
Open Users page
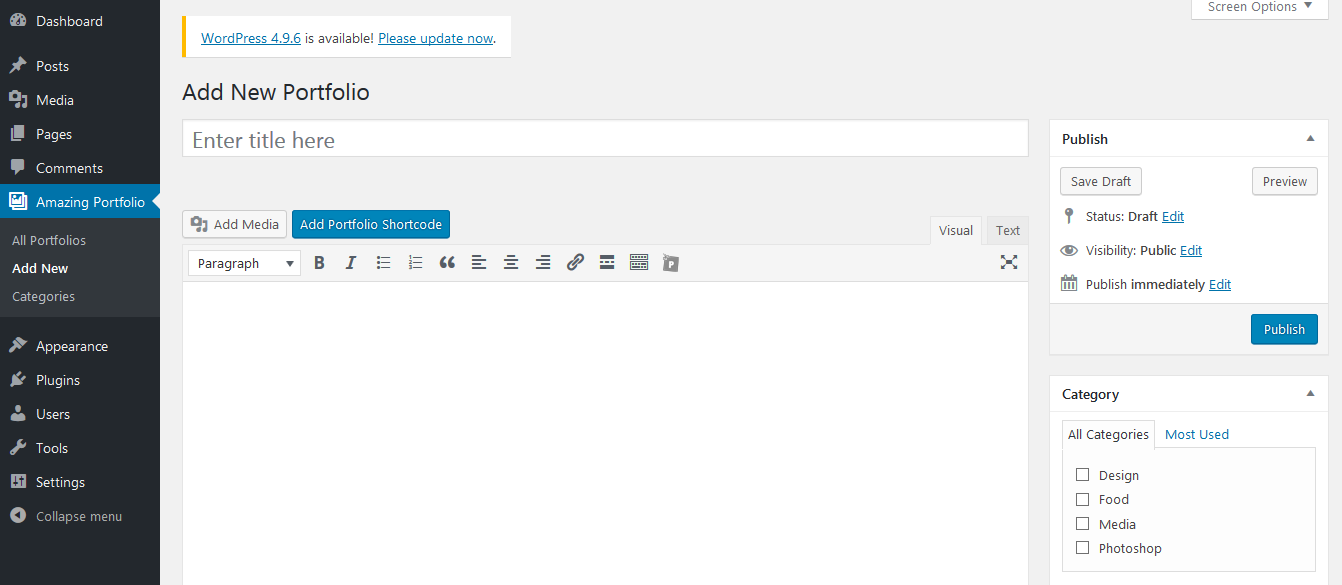pos(80,414)
